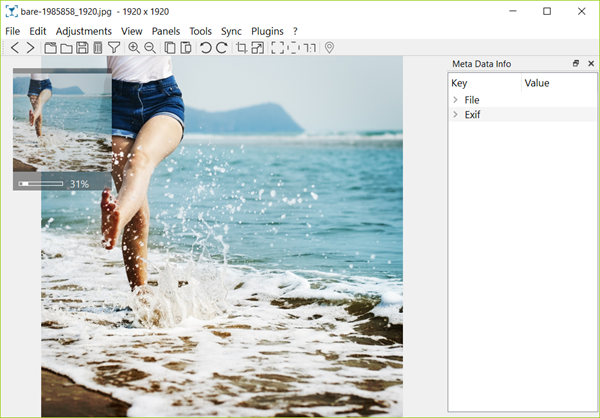
Task: Click the open file toolbar icon
Action: coord(50,48)
